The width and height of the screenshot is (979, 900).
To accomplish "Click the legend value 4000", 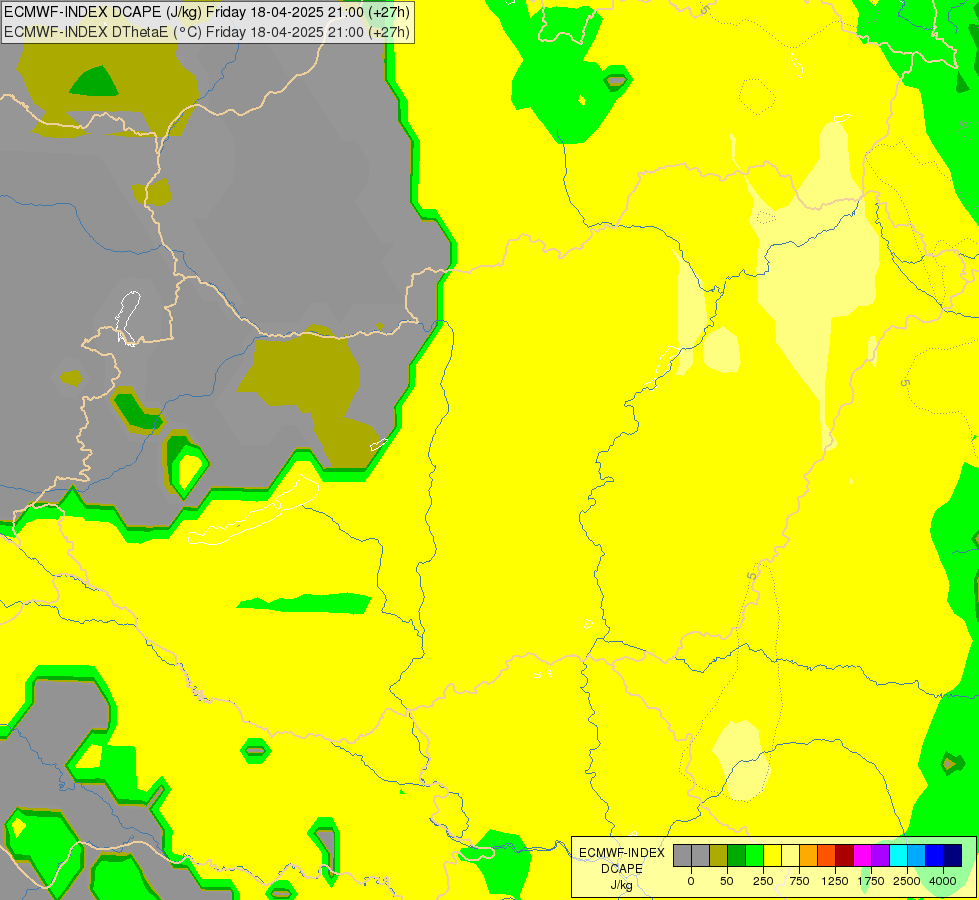I will [943, 881].
